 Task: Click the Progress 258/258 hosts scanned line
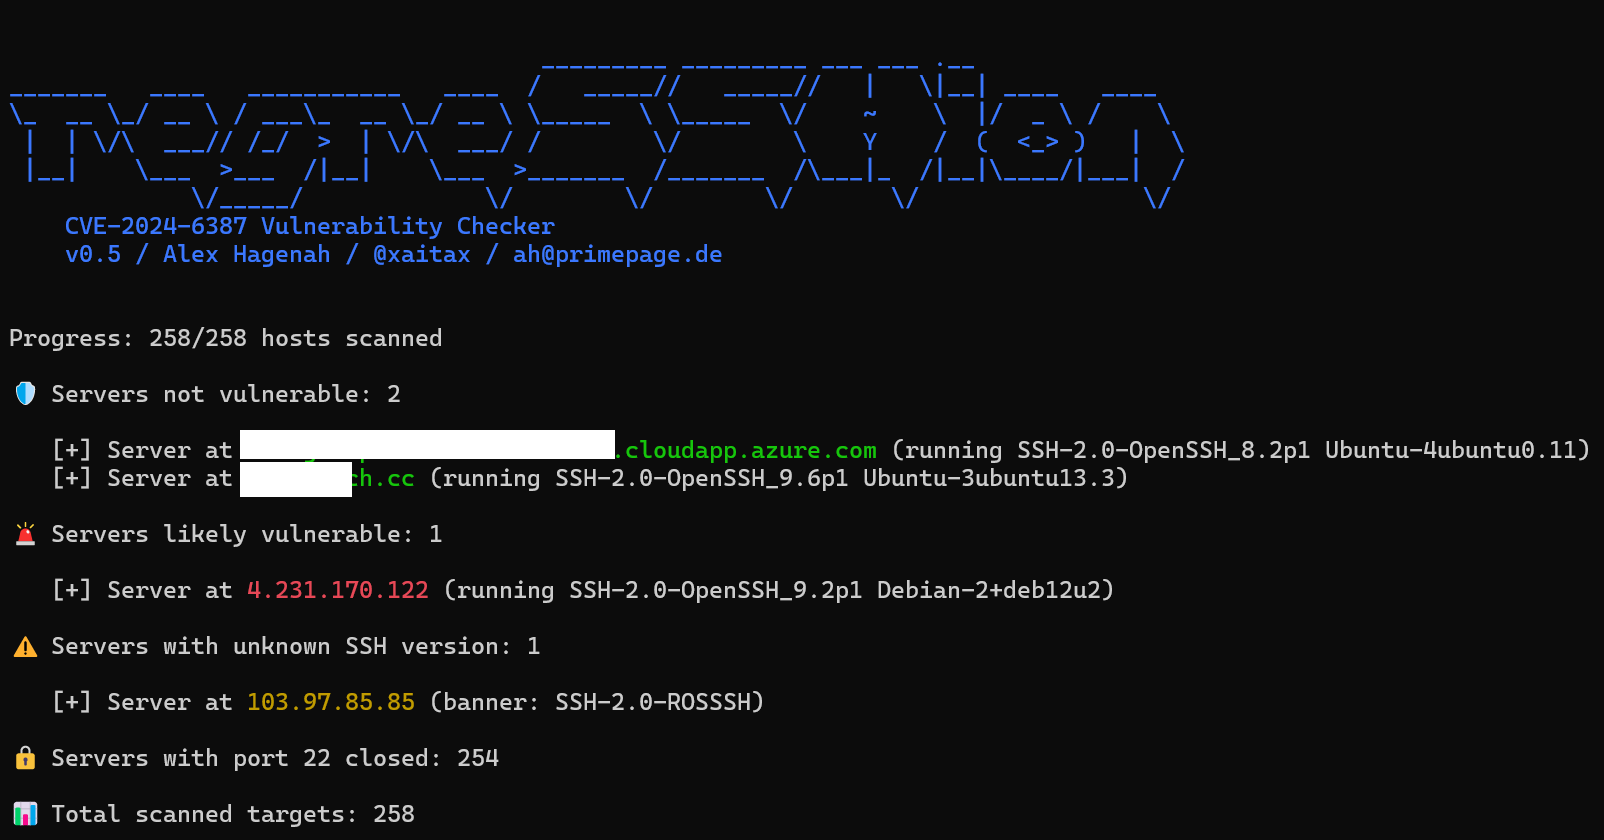(226, 338)
